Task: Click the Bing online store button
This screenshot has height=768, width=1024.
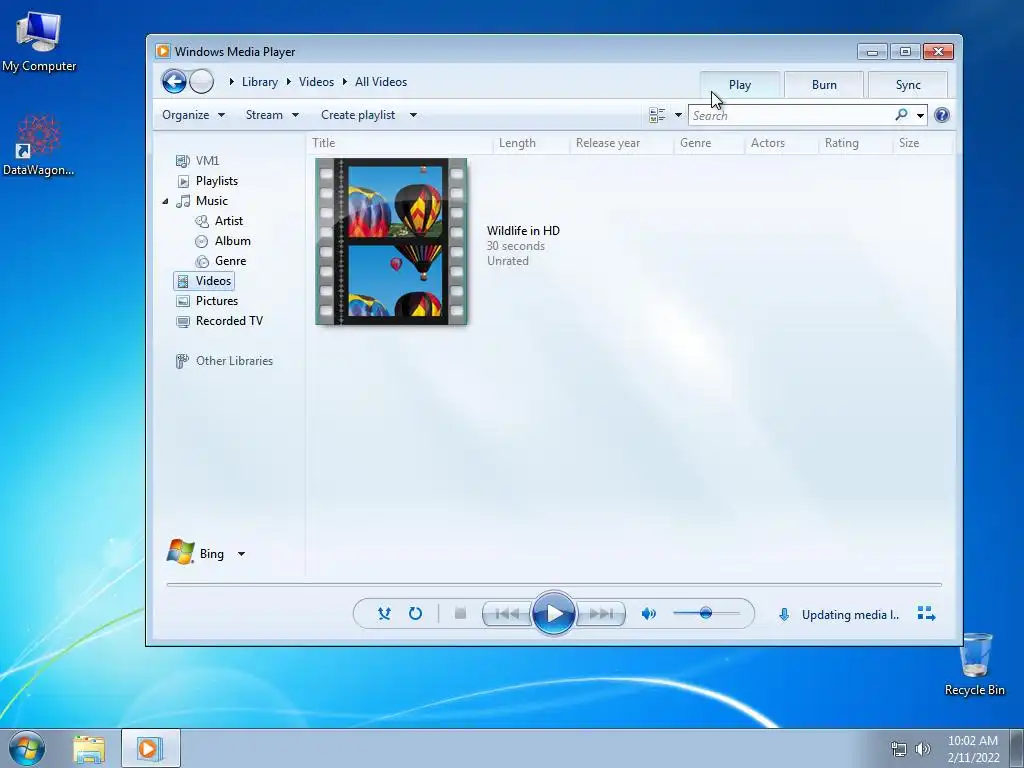Action: [x=196, y=553]
